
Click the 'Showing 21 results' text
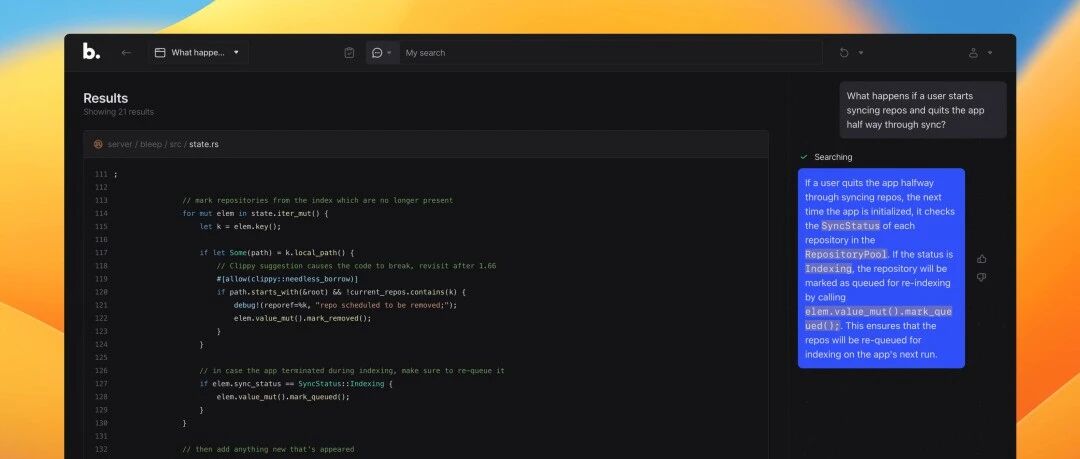tap(118, 112)
